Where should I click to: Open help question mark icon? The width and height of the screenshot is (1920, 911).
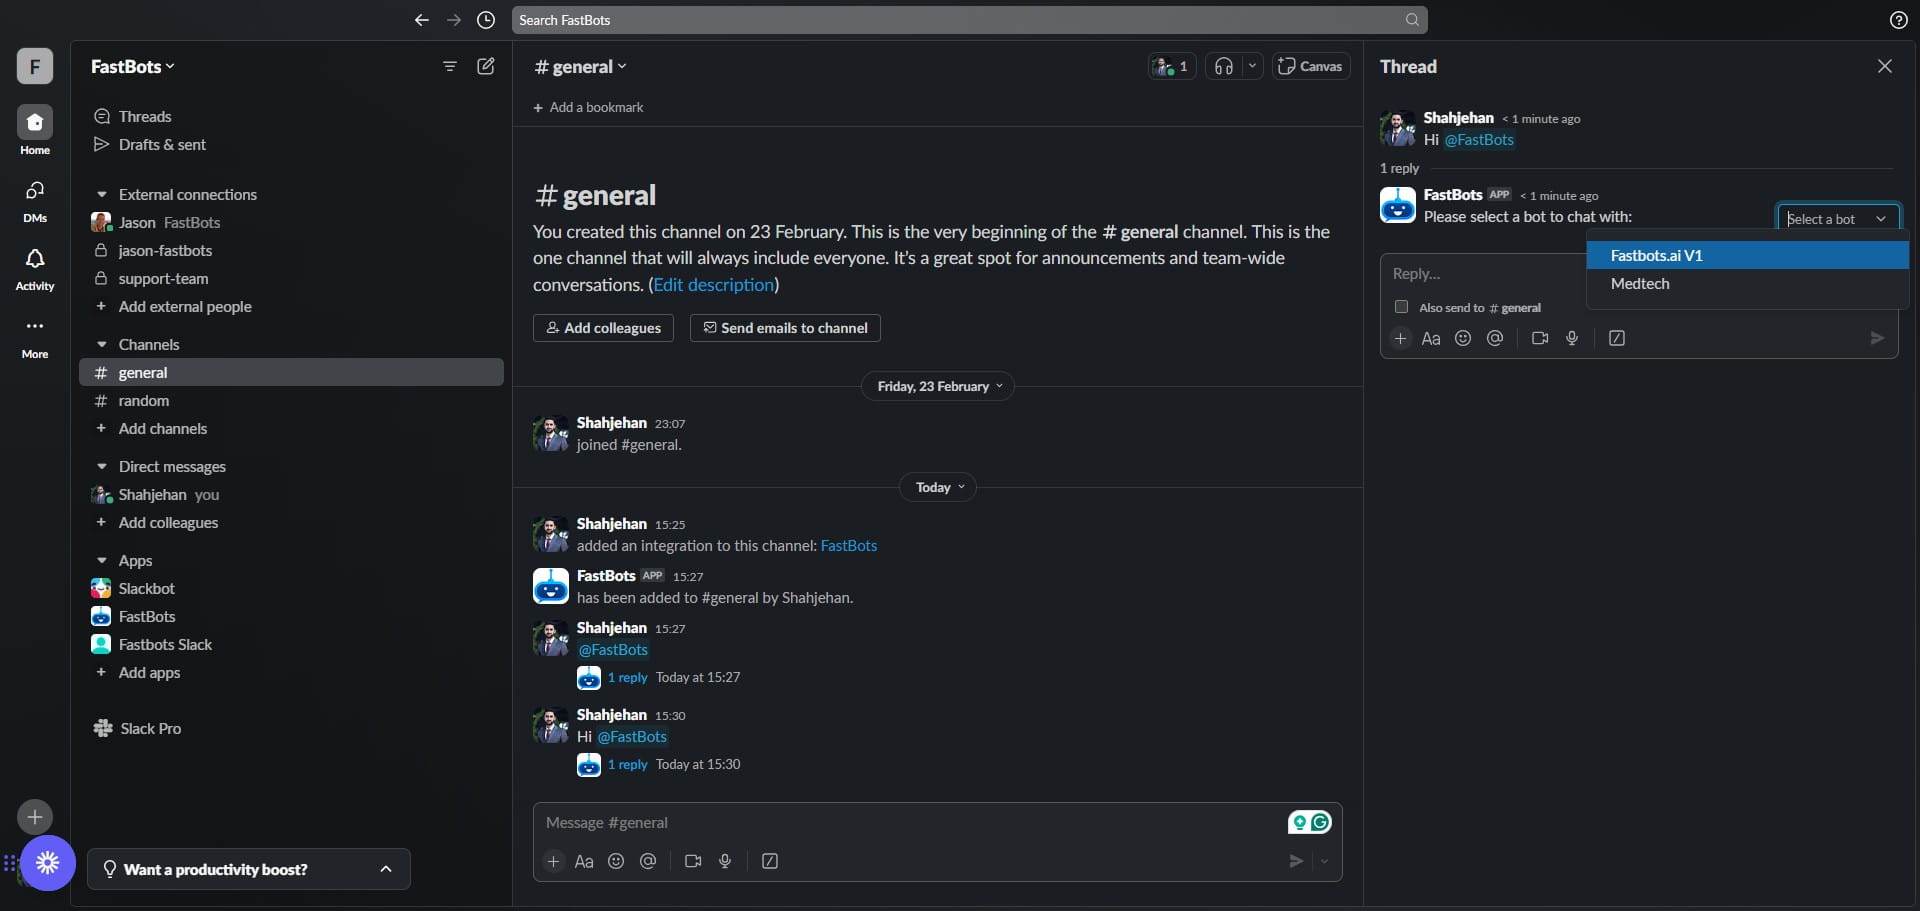[1898, 20]
